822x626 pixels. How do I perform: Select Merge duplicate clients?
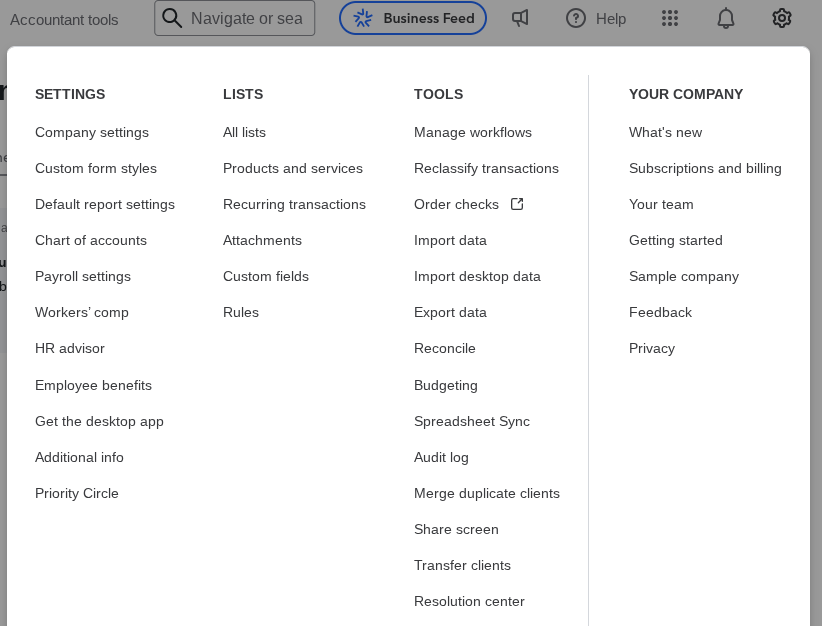point(487,493)
